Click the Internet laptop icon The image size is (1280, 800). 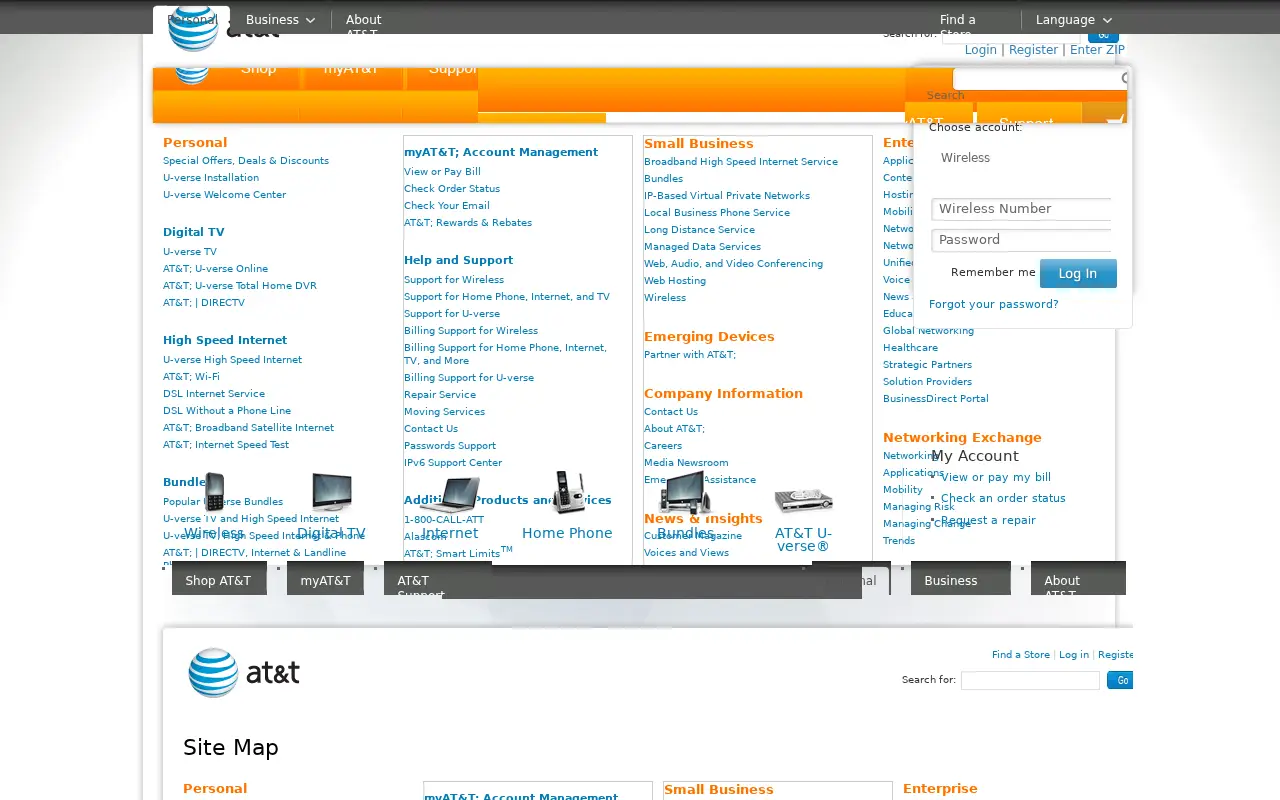[x=450, y=495]
